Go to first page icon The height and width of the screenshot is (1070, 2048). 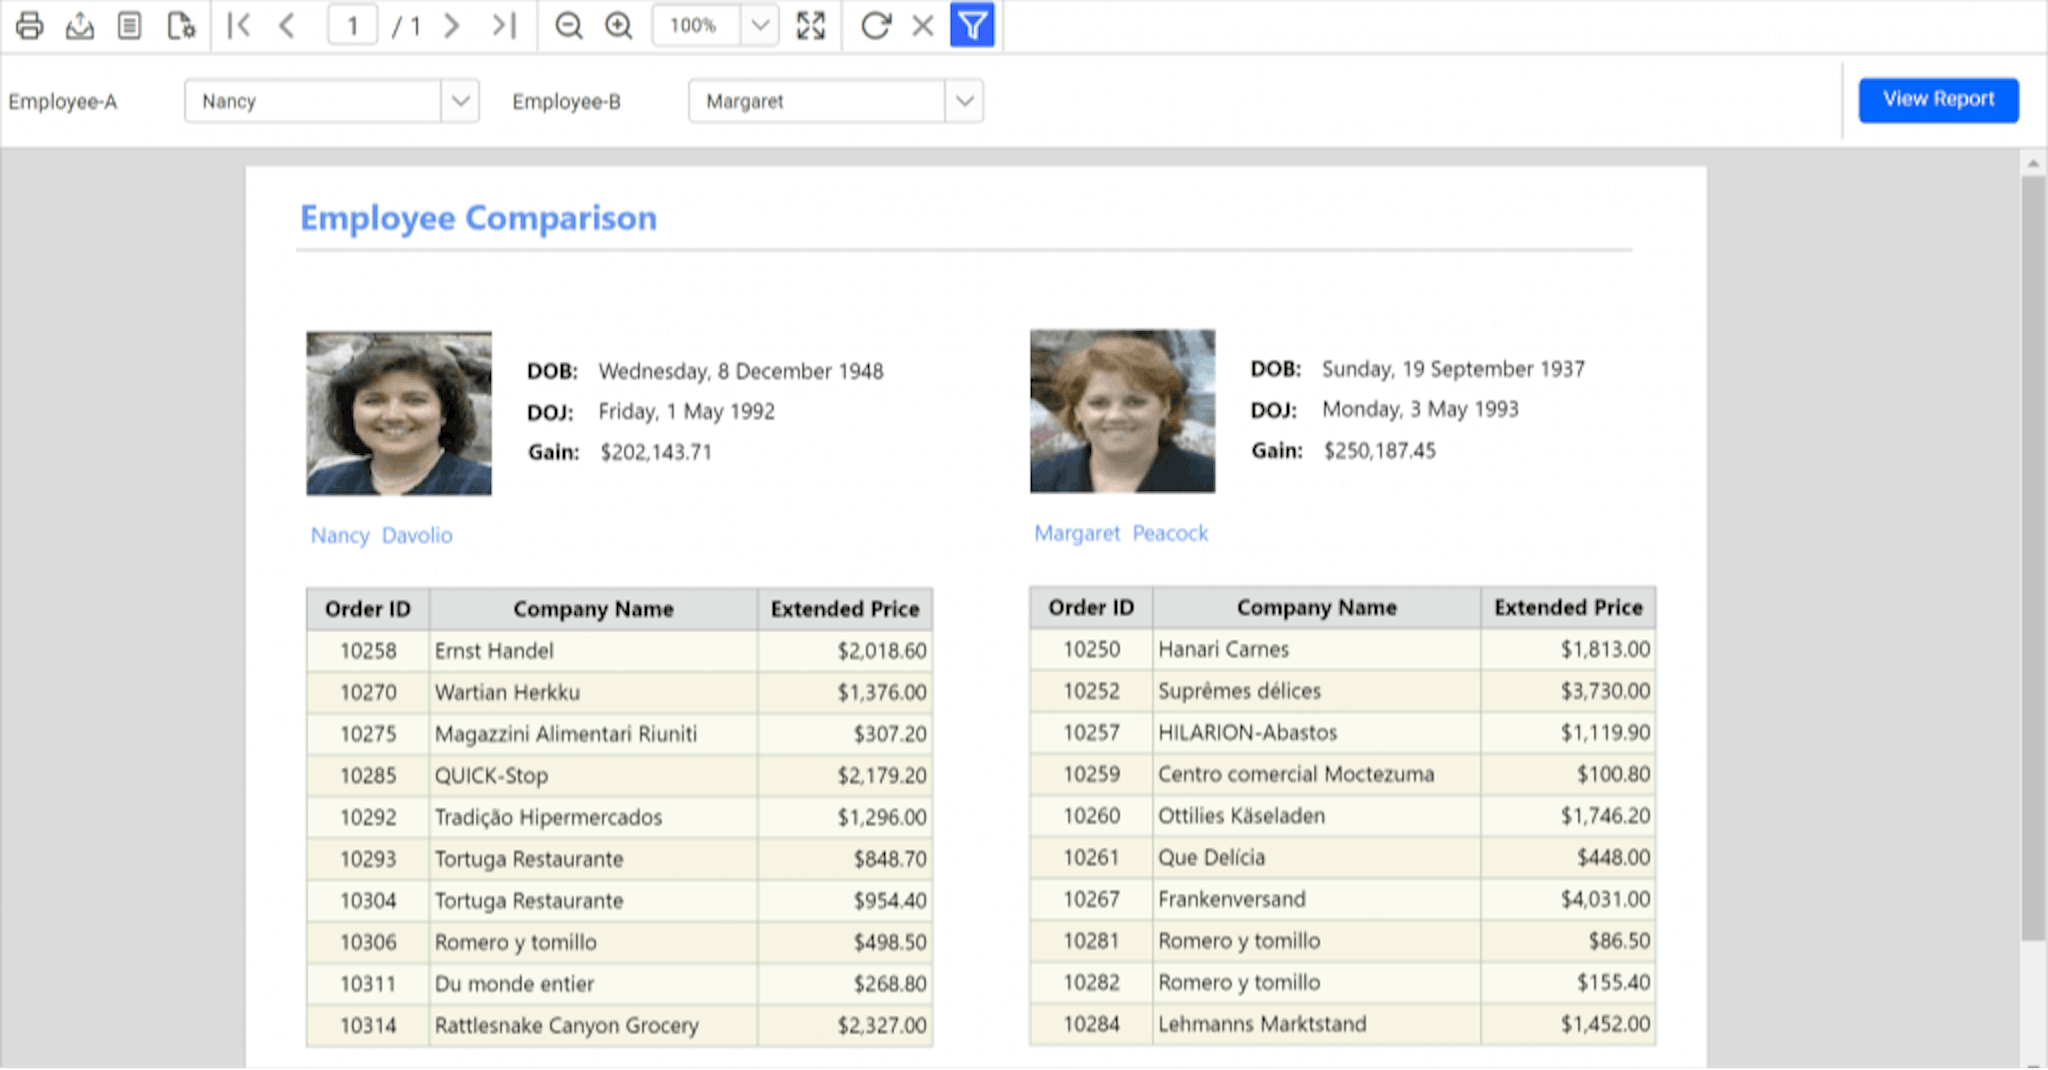tap(239, 26)
